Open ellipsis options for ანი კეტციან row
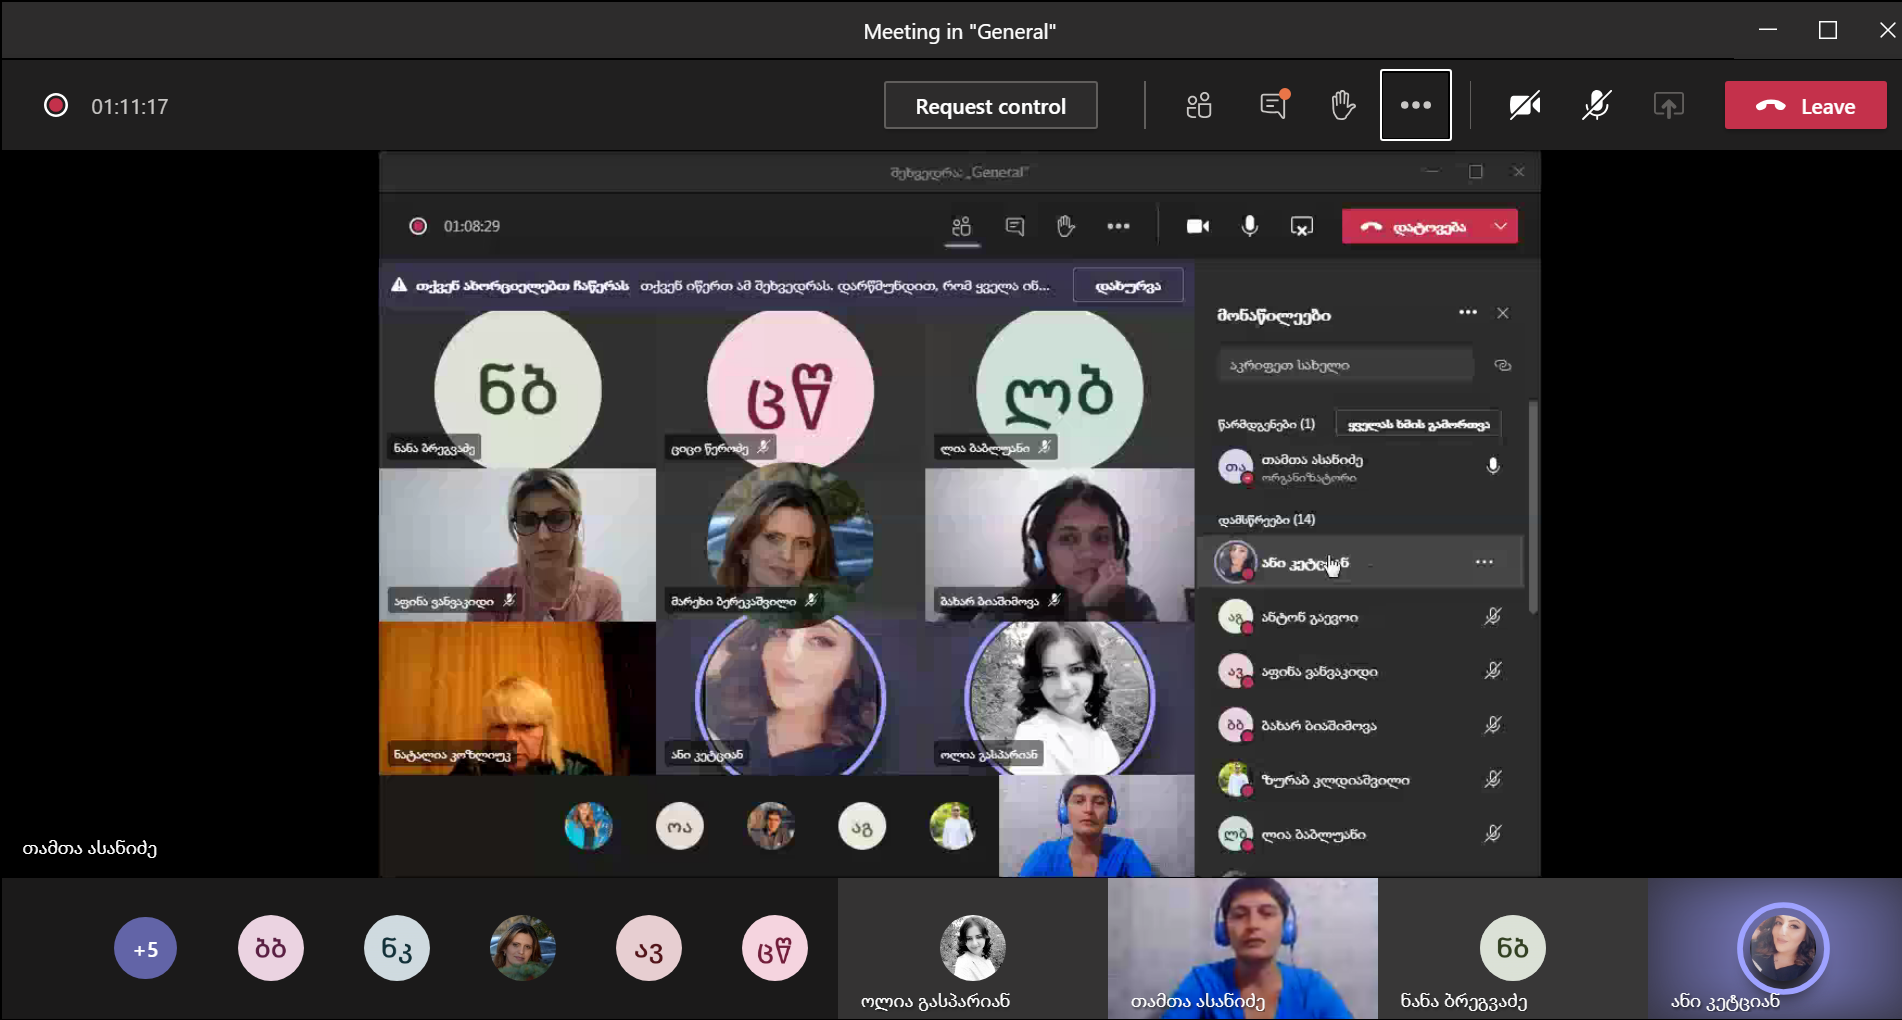 pos(1484,562)
